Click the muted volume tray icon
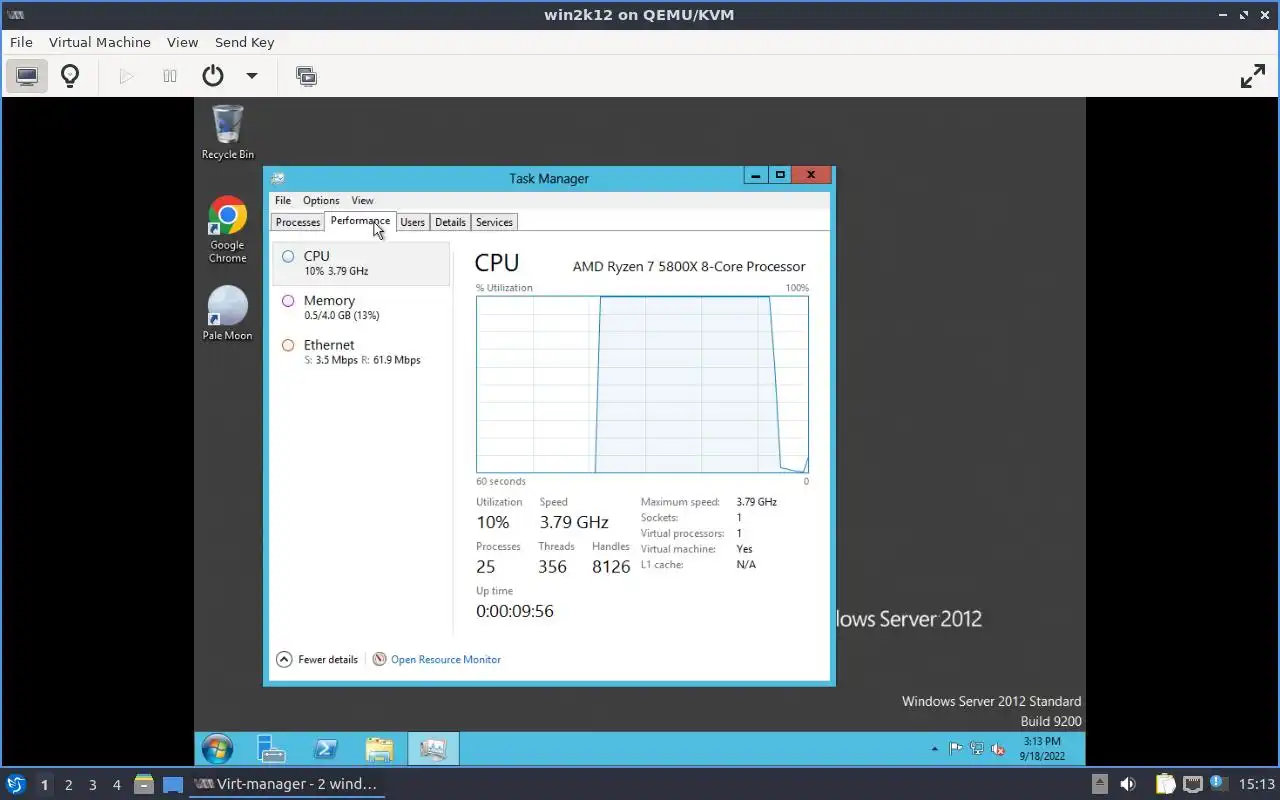 coord(997,748)
